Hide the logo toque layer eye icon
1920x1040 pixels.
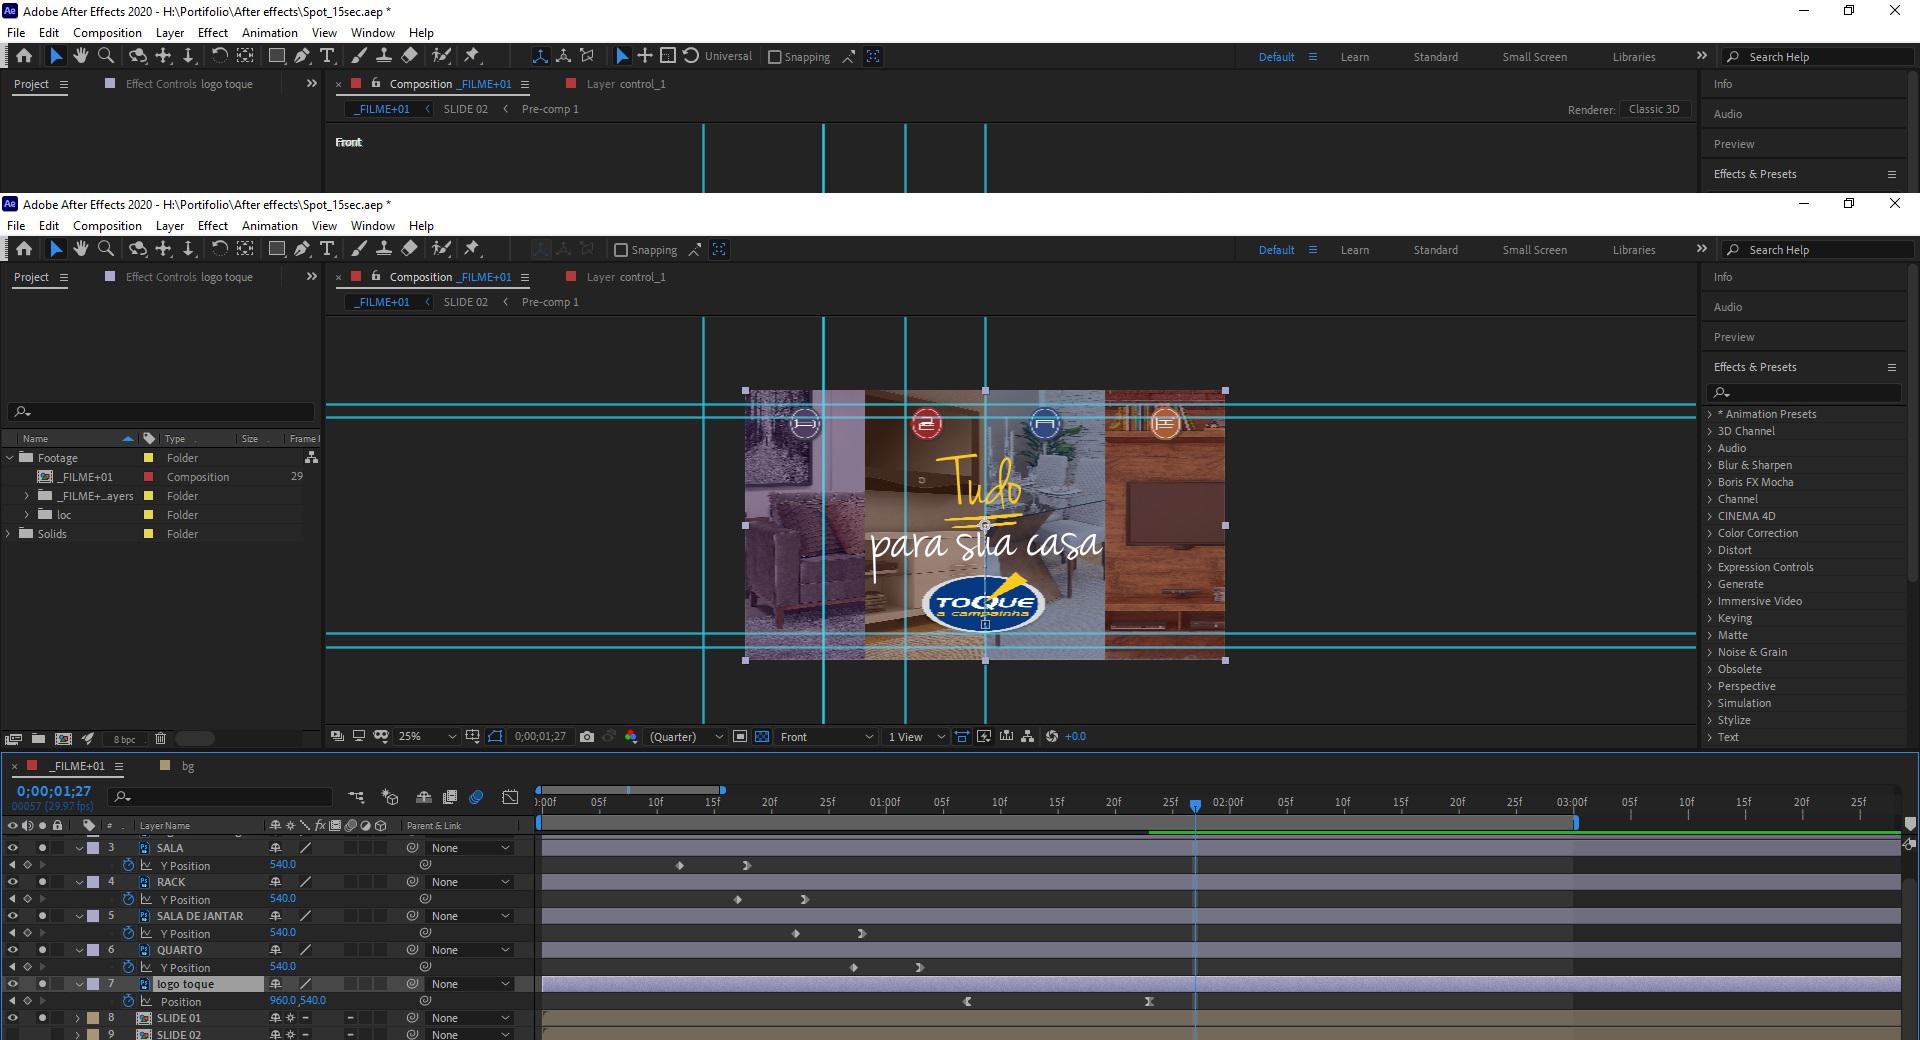pyautogui.click(x=13, y=984)
